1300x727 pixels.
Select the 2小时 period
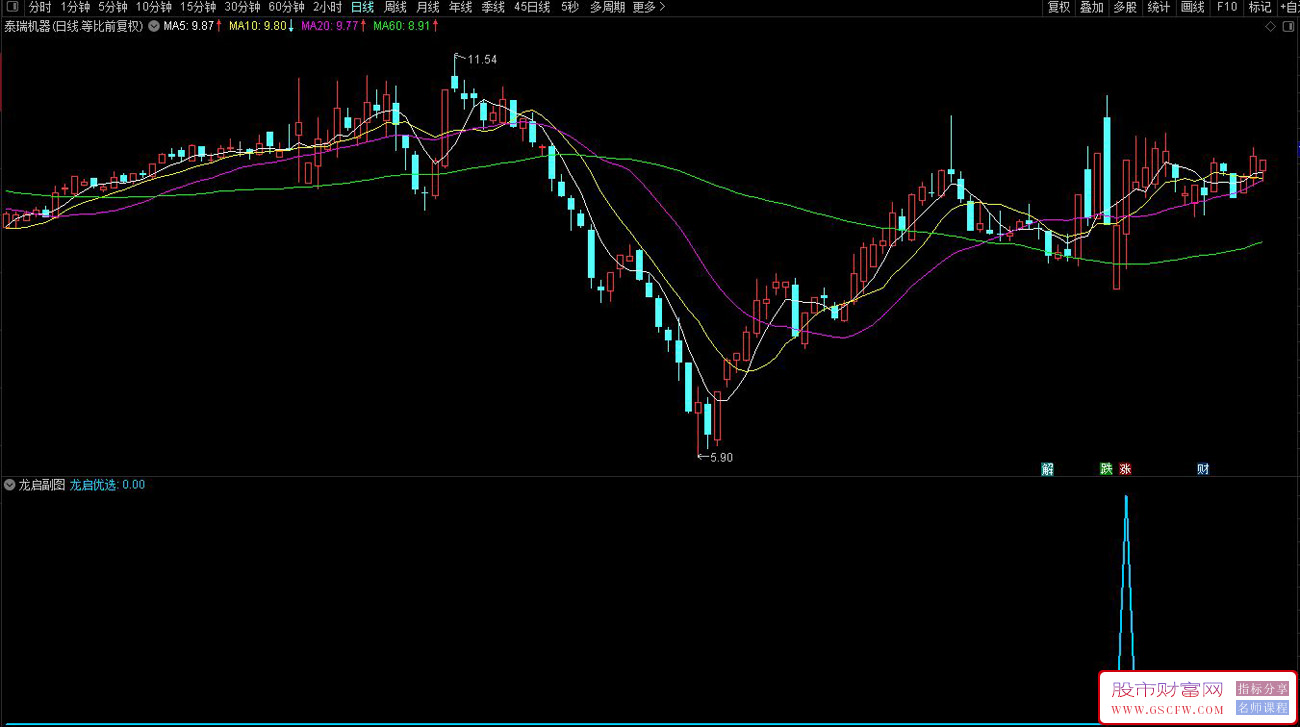[x=327, y=7]
